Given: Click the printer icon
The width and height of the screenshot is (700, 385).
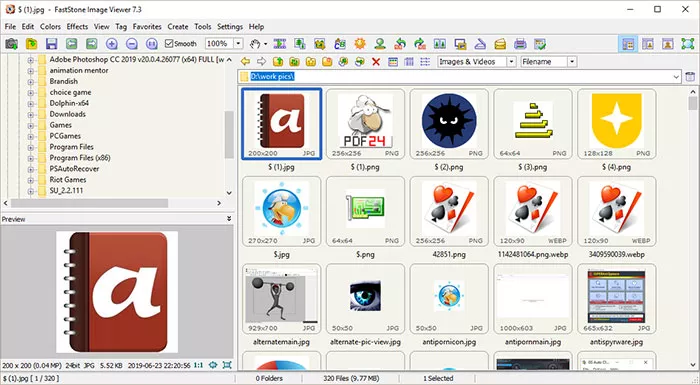Looking at the screenshot, I should click(520, 44).
